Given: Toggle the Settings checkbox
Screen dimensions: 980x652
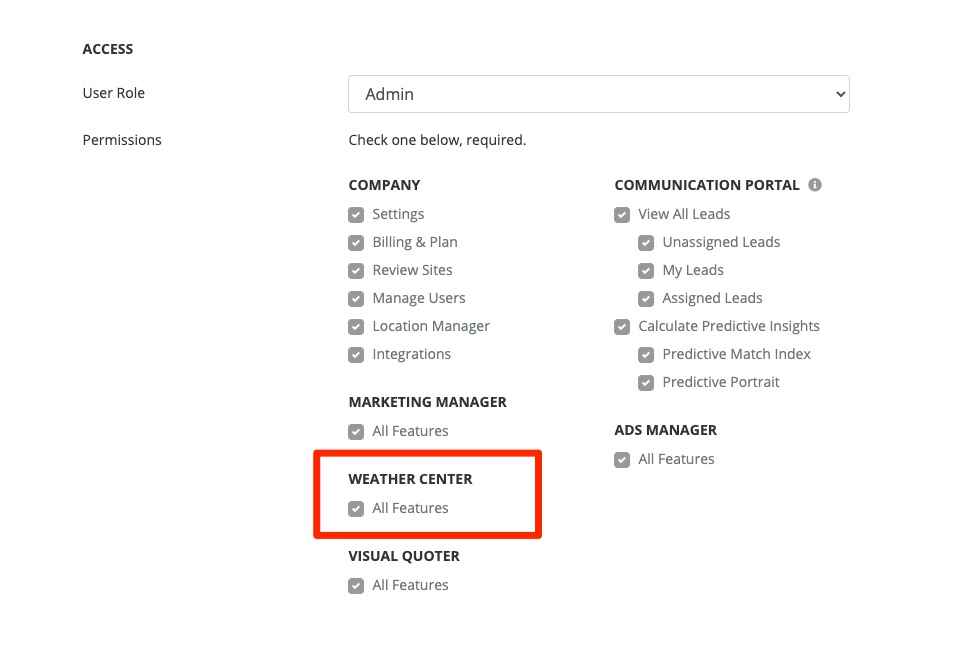Looking at the screenshot, I should [x=356, y=214].
